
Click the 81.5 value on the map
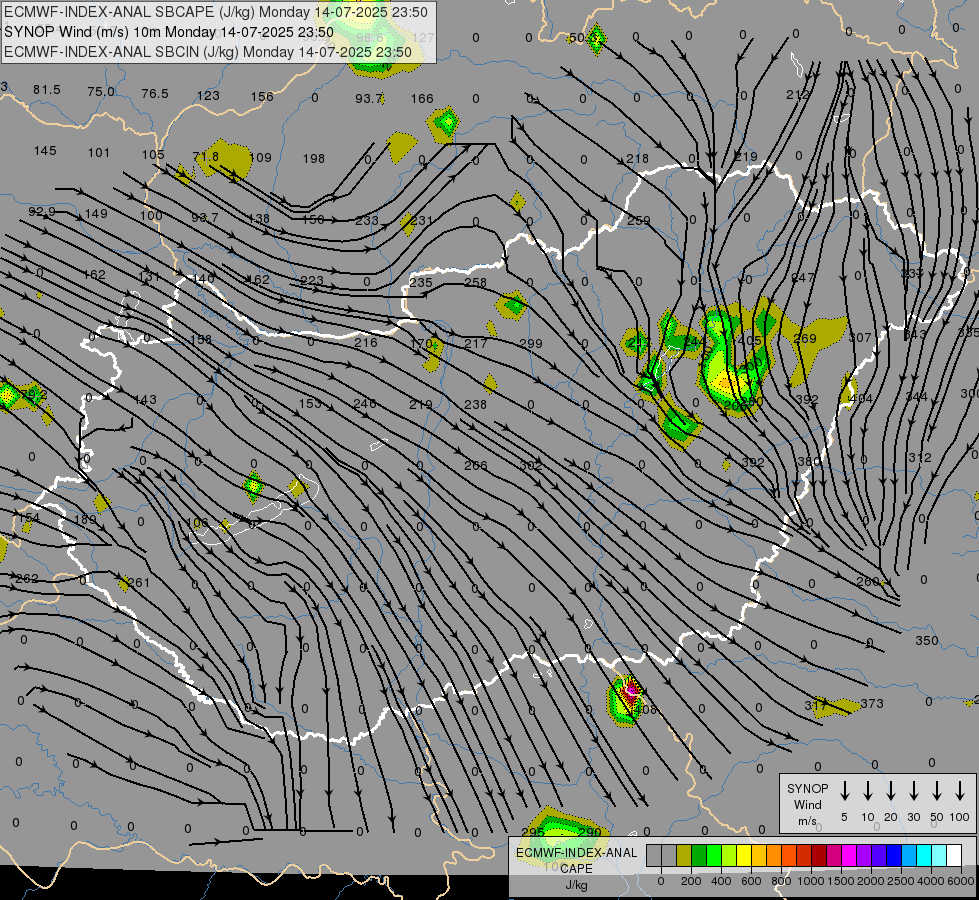pos(47,90)
